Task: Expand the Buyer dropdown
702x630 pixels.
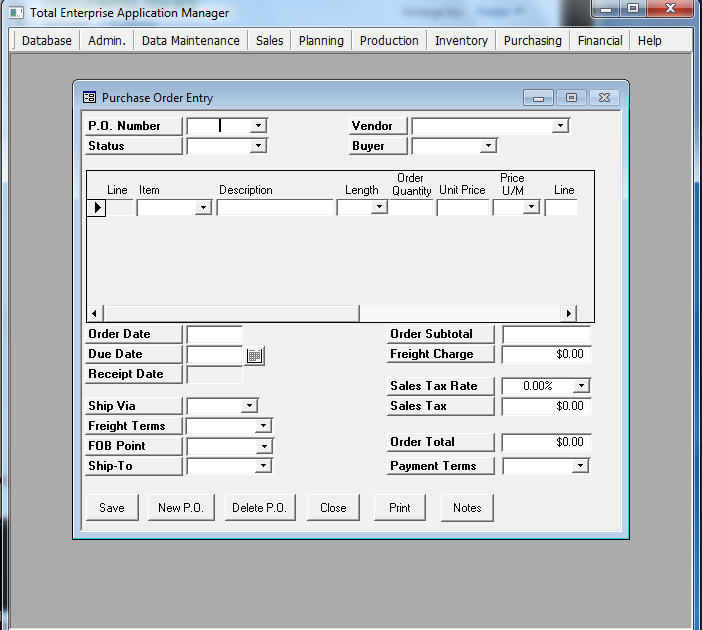Action: click(488, 146)
